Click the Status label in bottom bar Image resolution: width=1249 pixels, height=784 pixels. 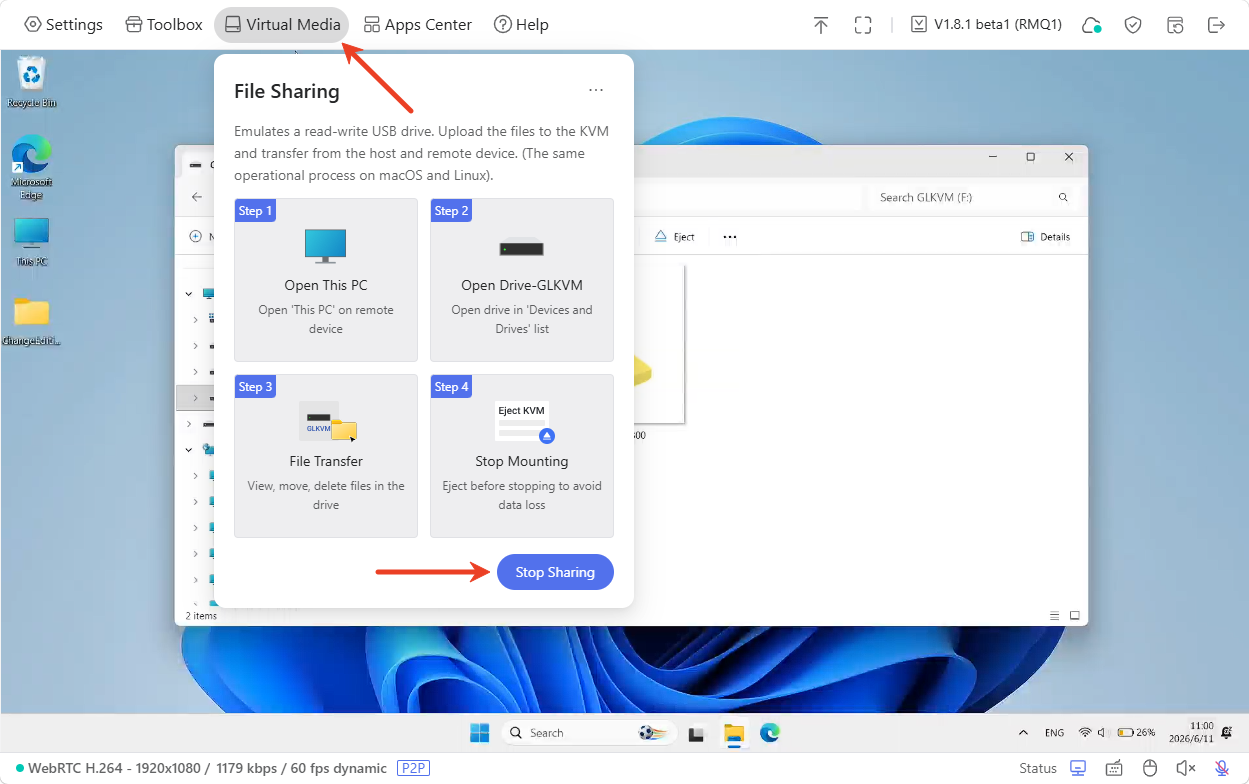click(x=1038, y=768)
